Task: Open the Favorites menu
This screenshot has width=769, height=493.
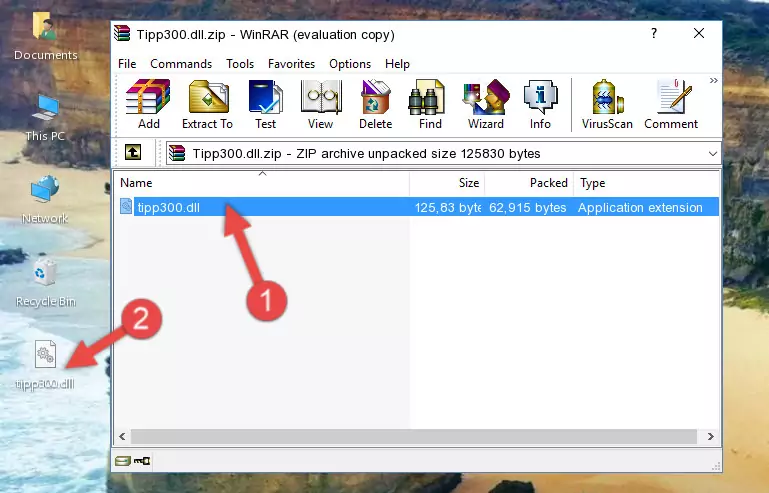Action: coord(291,64)
